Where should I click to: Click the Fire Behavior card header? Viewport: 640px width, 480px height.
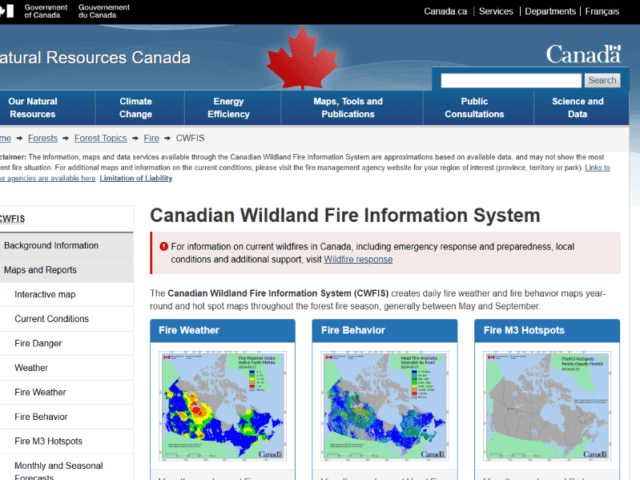click(384, 331)
